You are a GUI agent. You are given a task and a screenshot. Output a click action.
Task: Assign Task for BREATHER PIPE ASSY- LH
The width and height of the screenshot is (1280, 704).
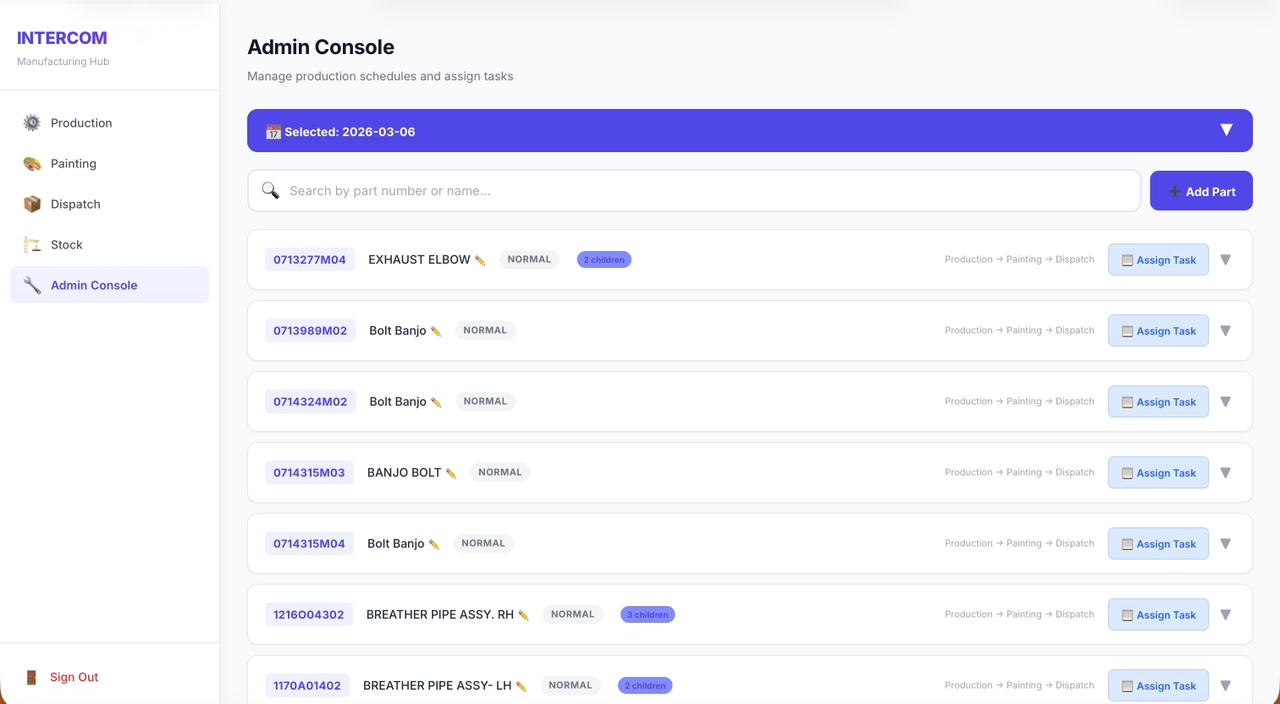point(1158,686)
